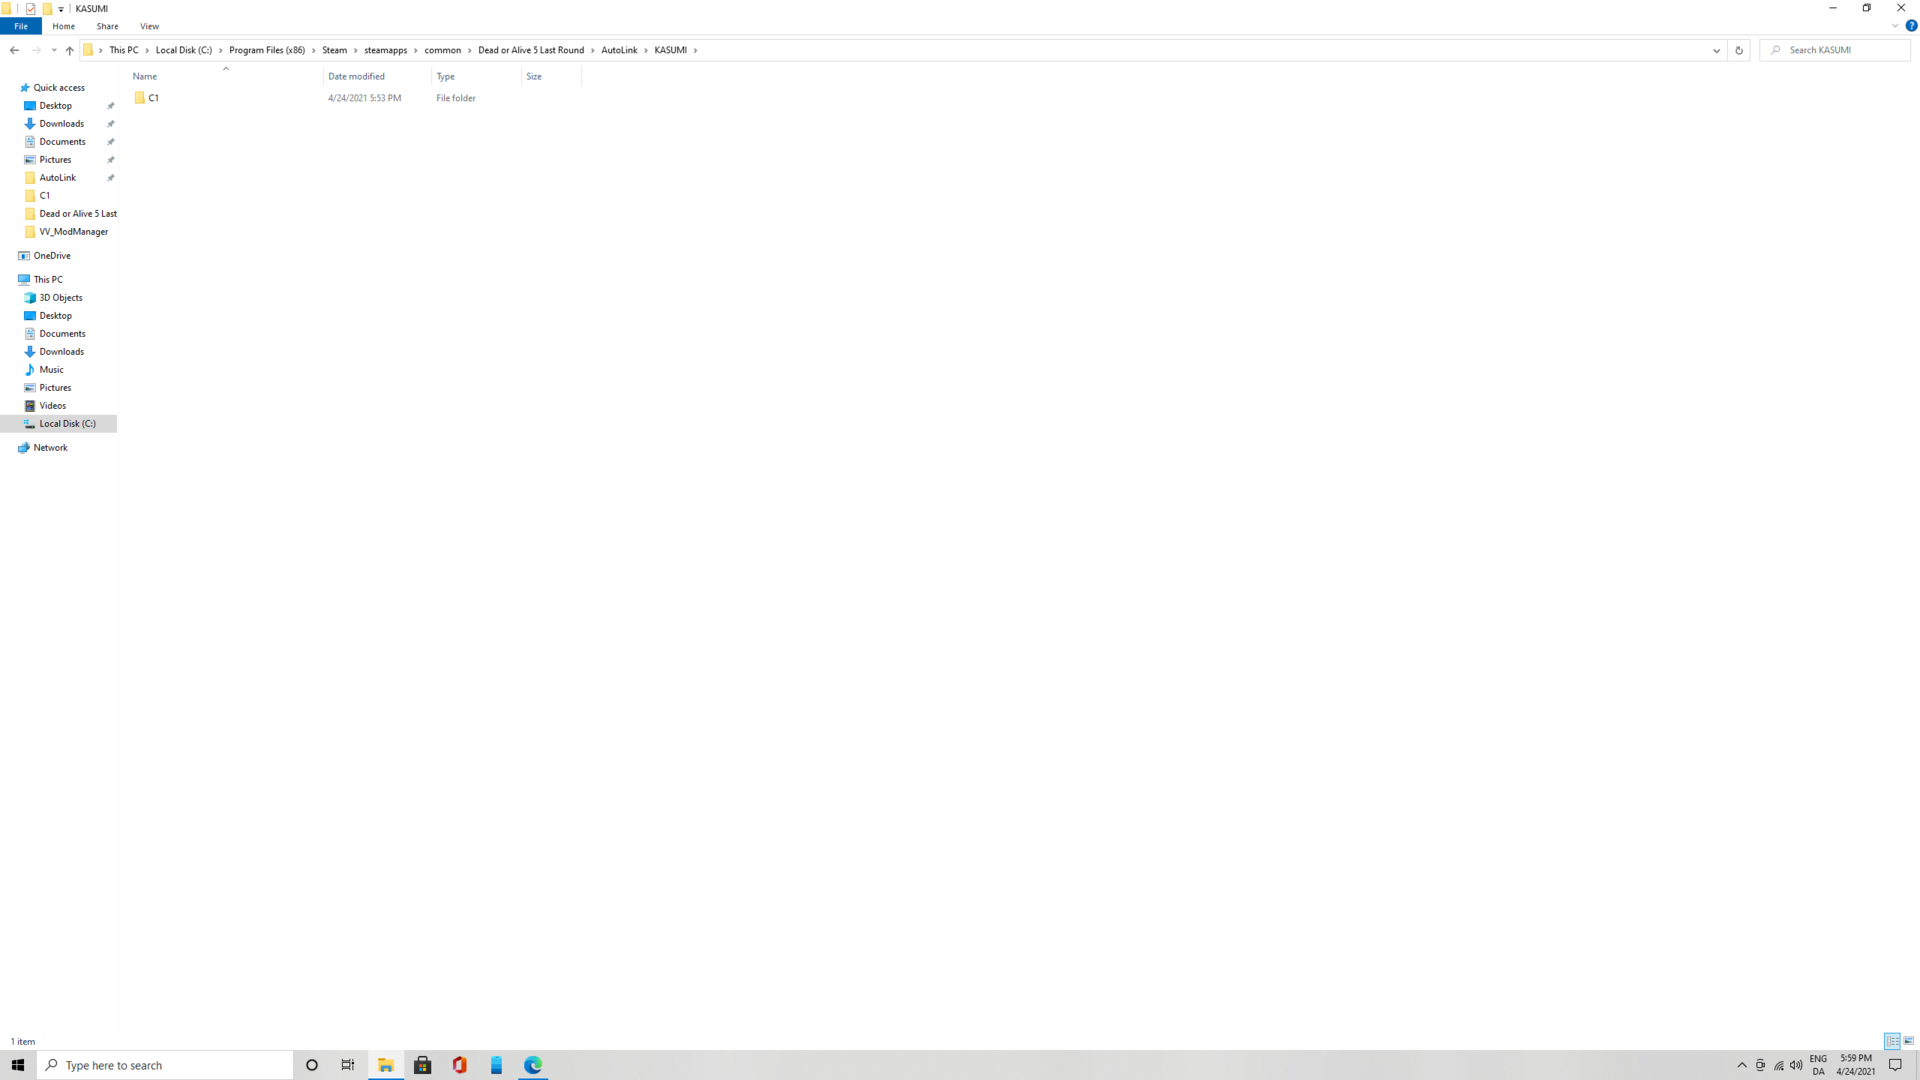Open 'Dead or Alive 5 Last' sidebar folder
Viewport: 1920px width, 1080px height.
click(x=78, y=214)
